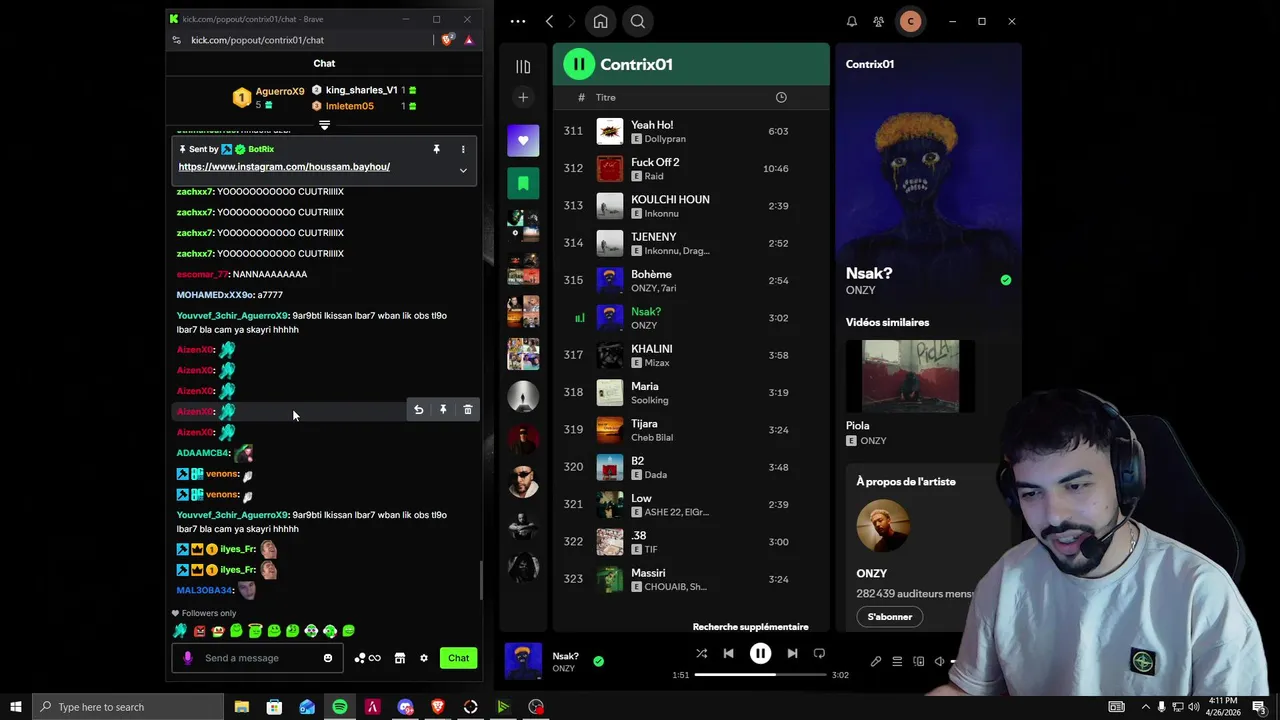This screenshot has height=720, width=1280.
Task: Seek on the song progress bar
Action: pyautogui.click(x=760, y=675)
